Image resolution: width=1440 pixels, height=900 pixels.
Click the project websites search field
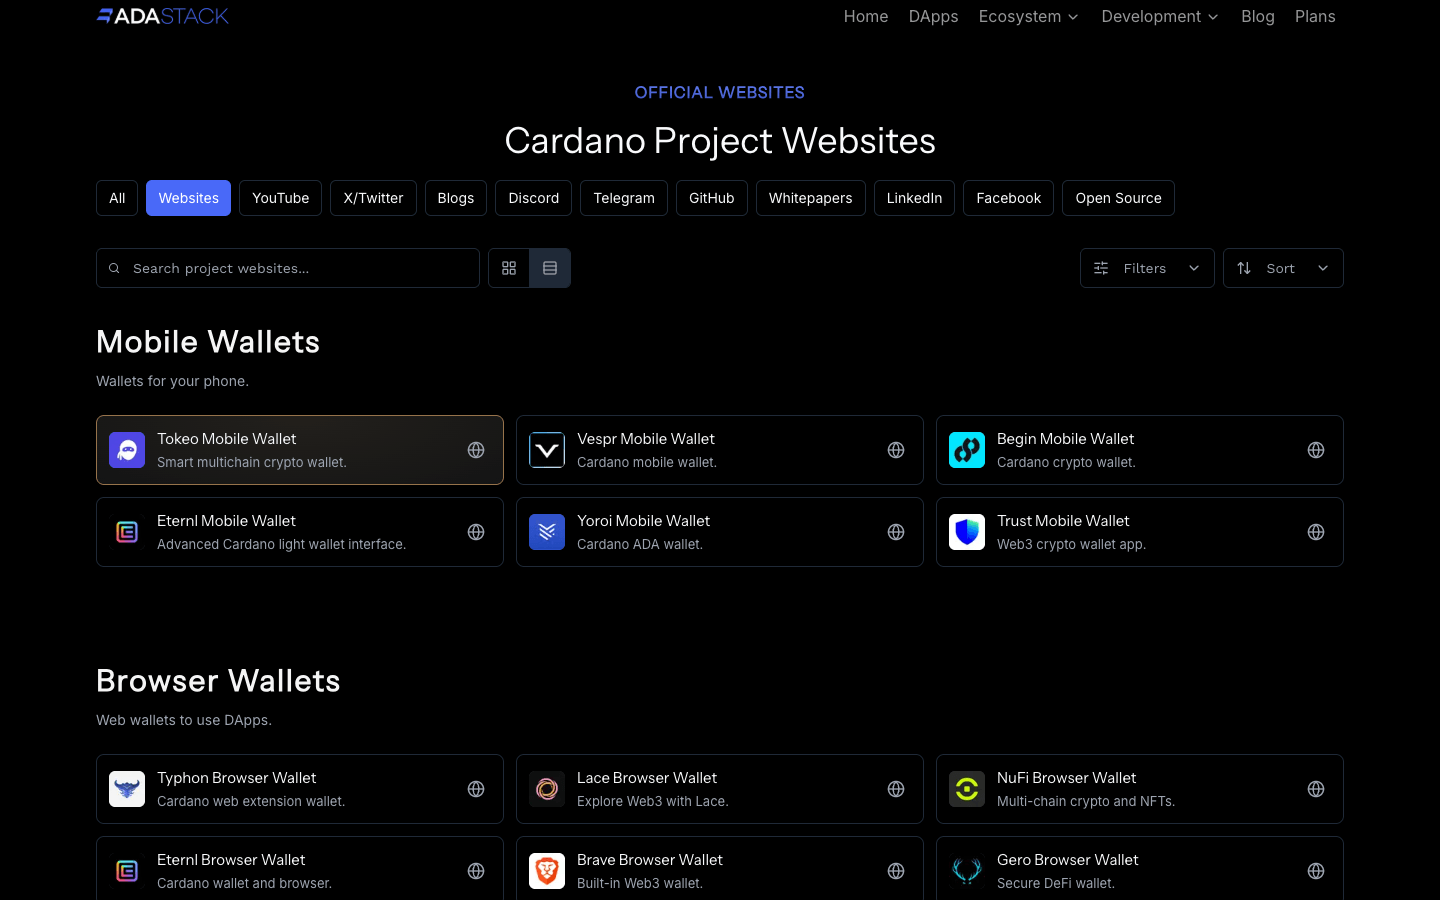pos(288,268)
